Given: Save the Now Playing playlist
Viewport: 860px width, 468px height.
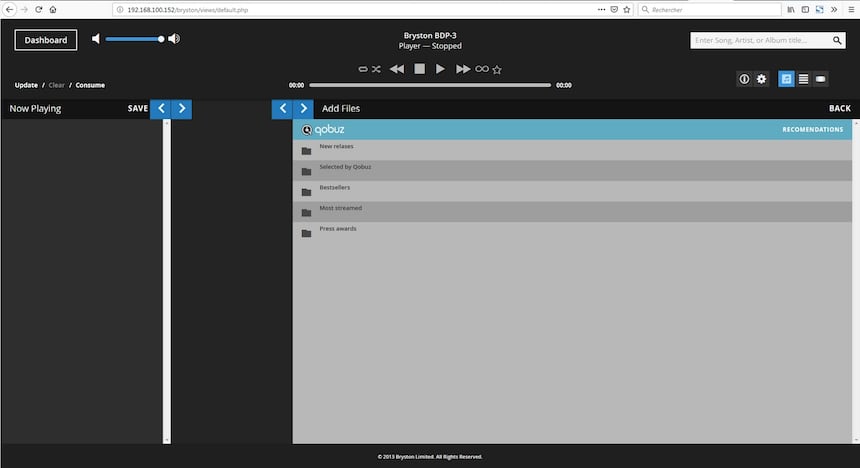Looking at the screenshot, I should (138, 109).
